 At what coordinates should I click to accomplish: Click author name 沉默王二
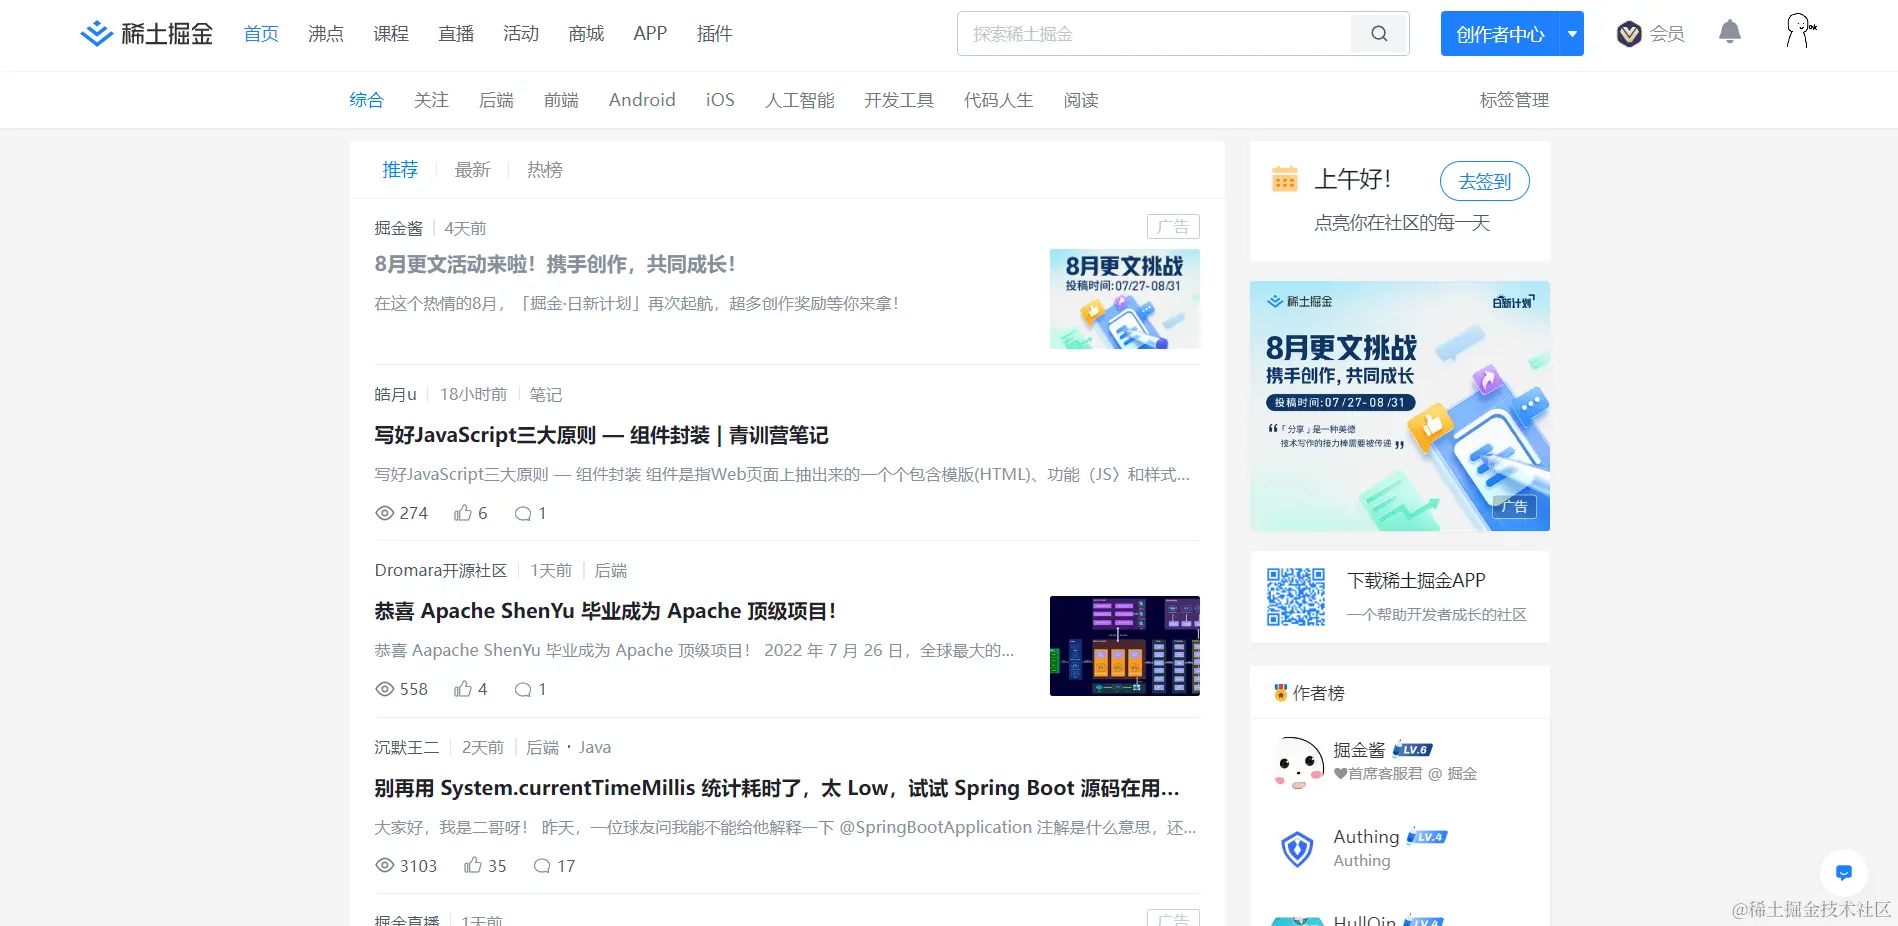point(407,747)
